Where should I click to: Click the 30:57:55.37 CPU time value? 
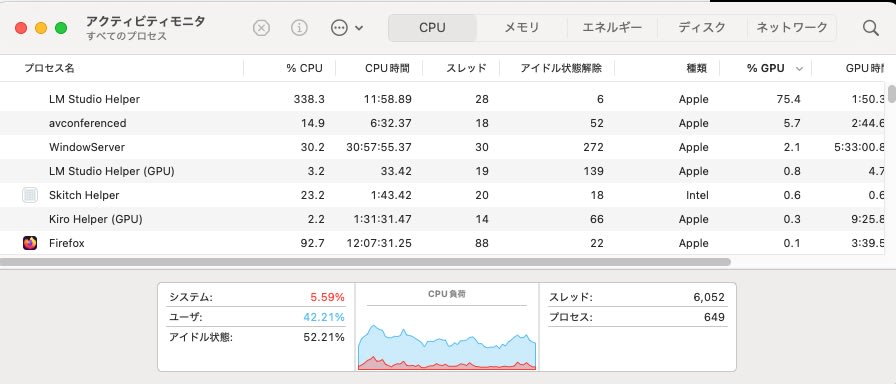click(379, 147)
